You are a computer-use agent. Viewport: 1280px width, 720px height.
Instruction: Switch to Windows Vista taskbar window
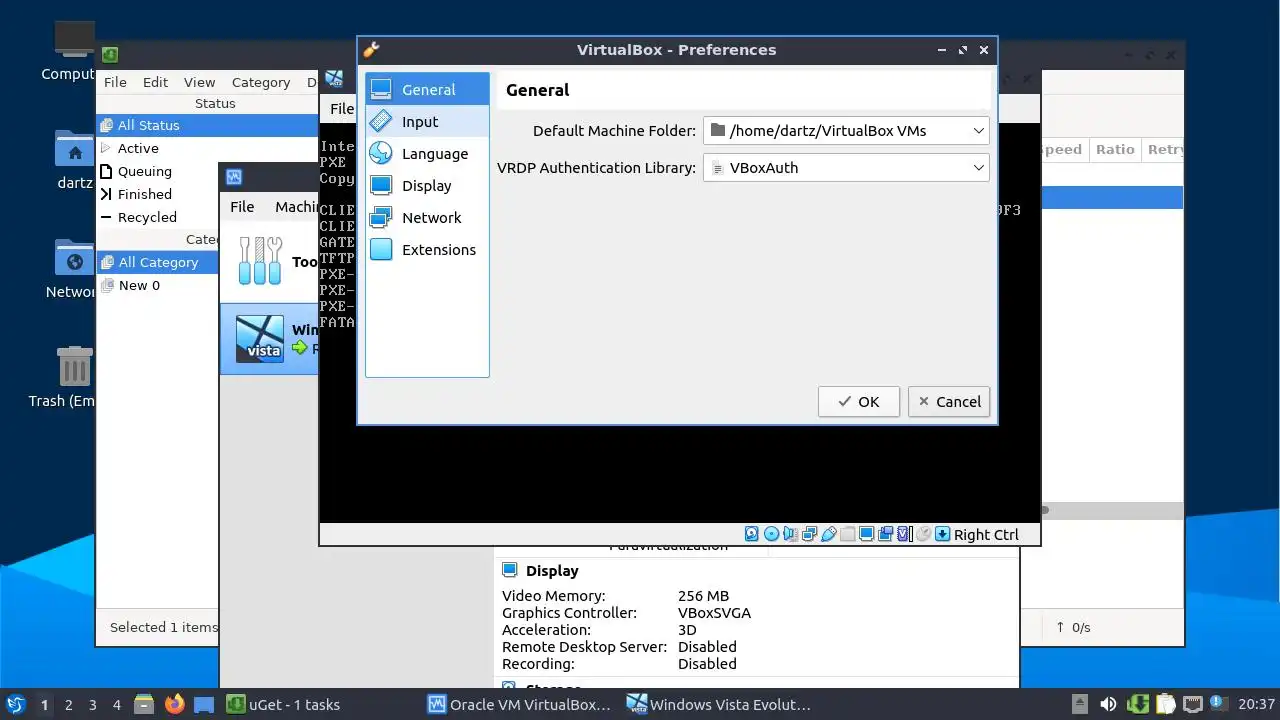[719, 704]
